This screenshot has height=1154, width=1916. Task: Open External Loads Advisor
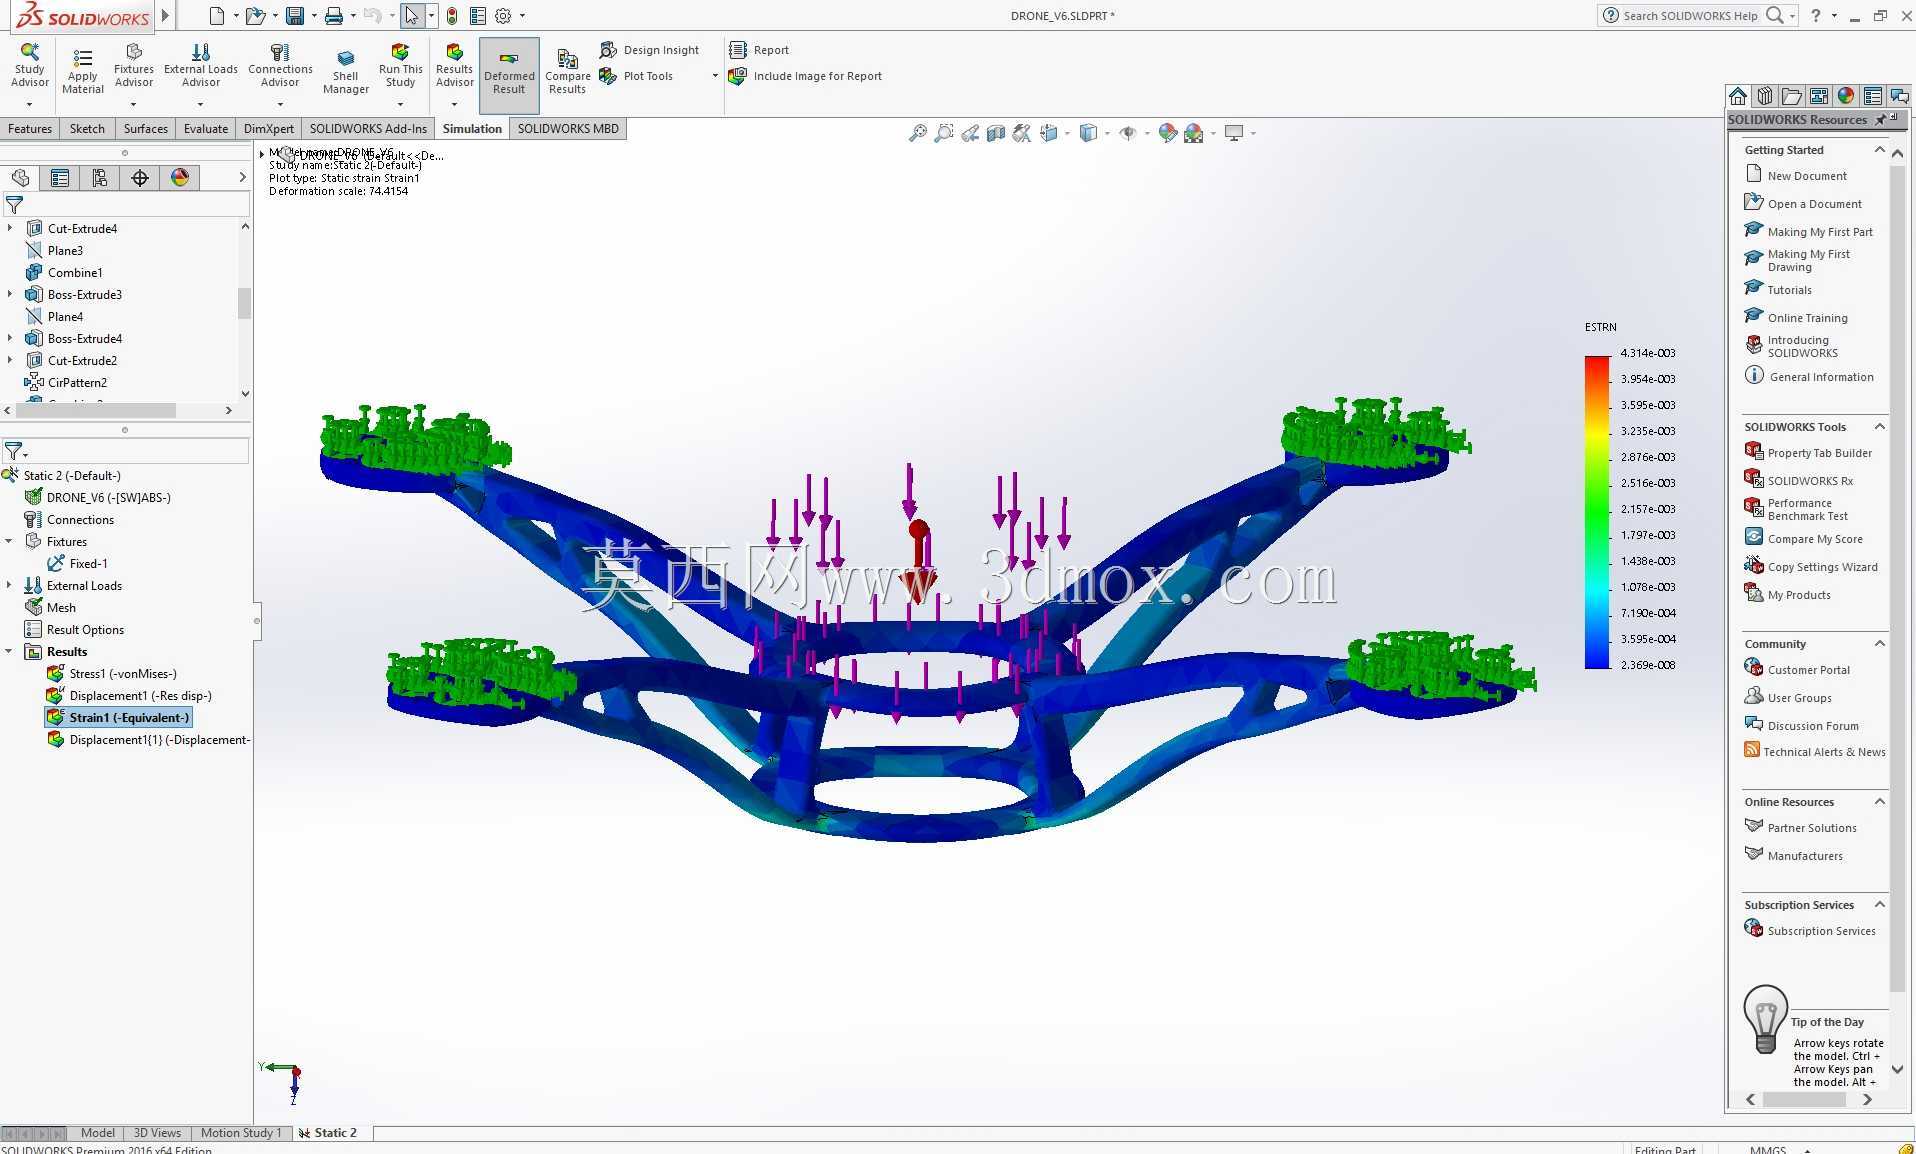(201, 66)
